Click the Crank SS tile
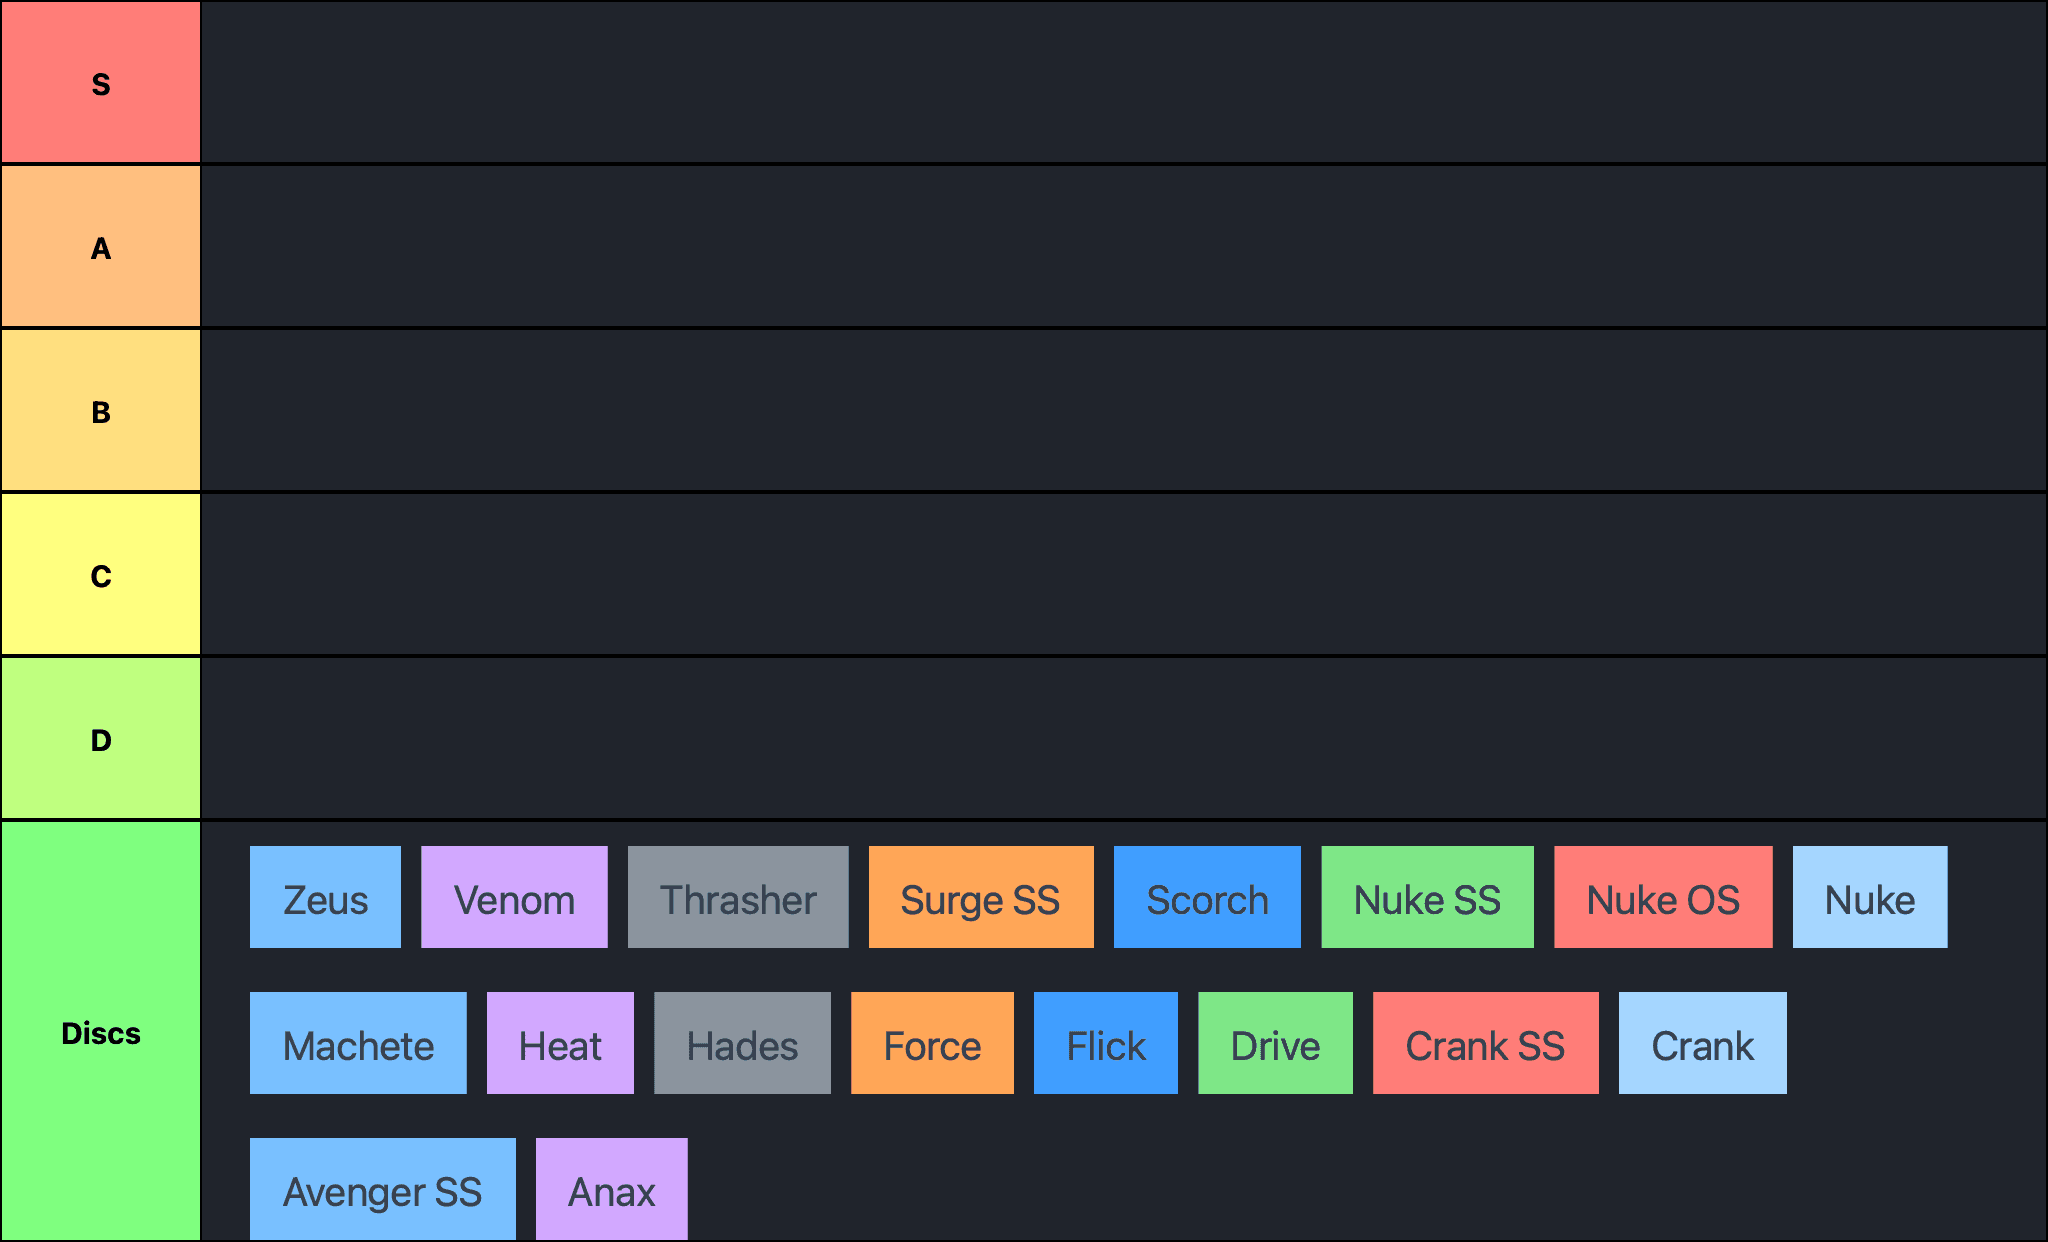 [1485, 1043]
